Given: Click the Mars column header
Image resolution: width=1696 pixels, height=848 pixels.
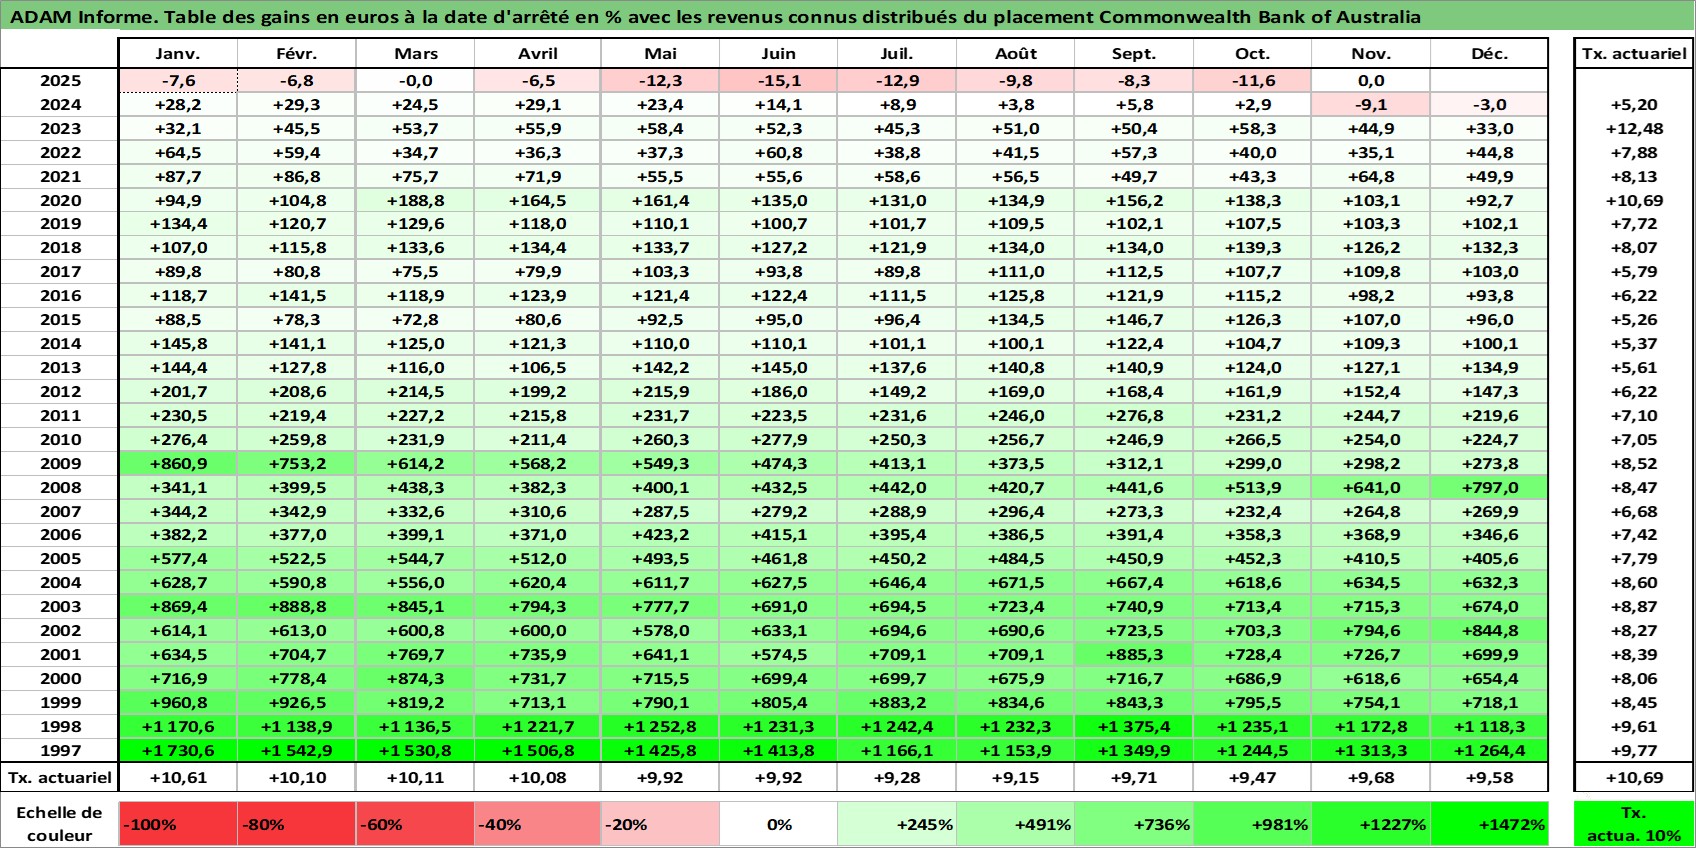Looking at the screenshot, I should click(x=416, y=54).
